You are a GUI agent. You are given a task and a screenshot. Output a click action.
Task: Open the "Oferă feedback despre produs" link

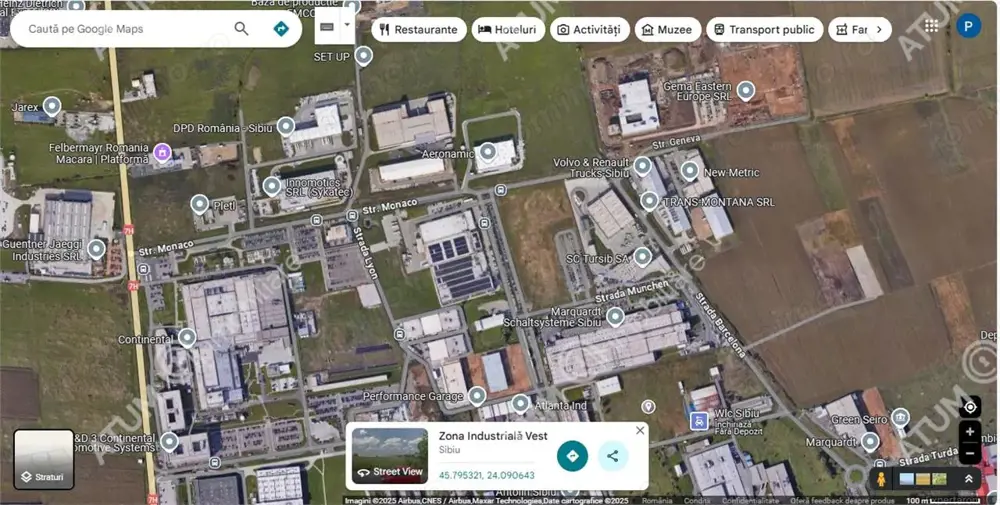tap(842, 501)
